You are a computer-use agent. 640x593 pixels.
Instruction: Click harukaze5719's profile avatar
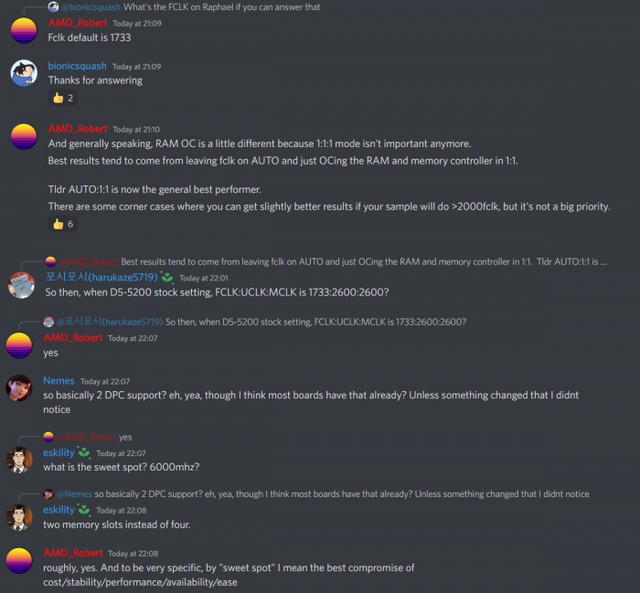click(21, 285)
